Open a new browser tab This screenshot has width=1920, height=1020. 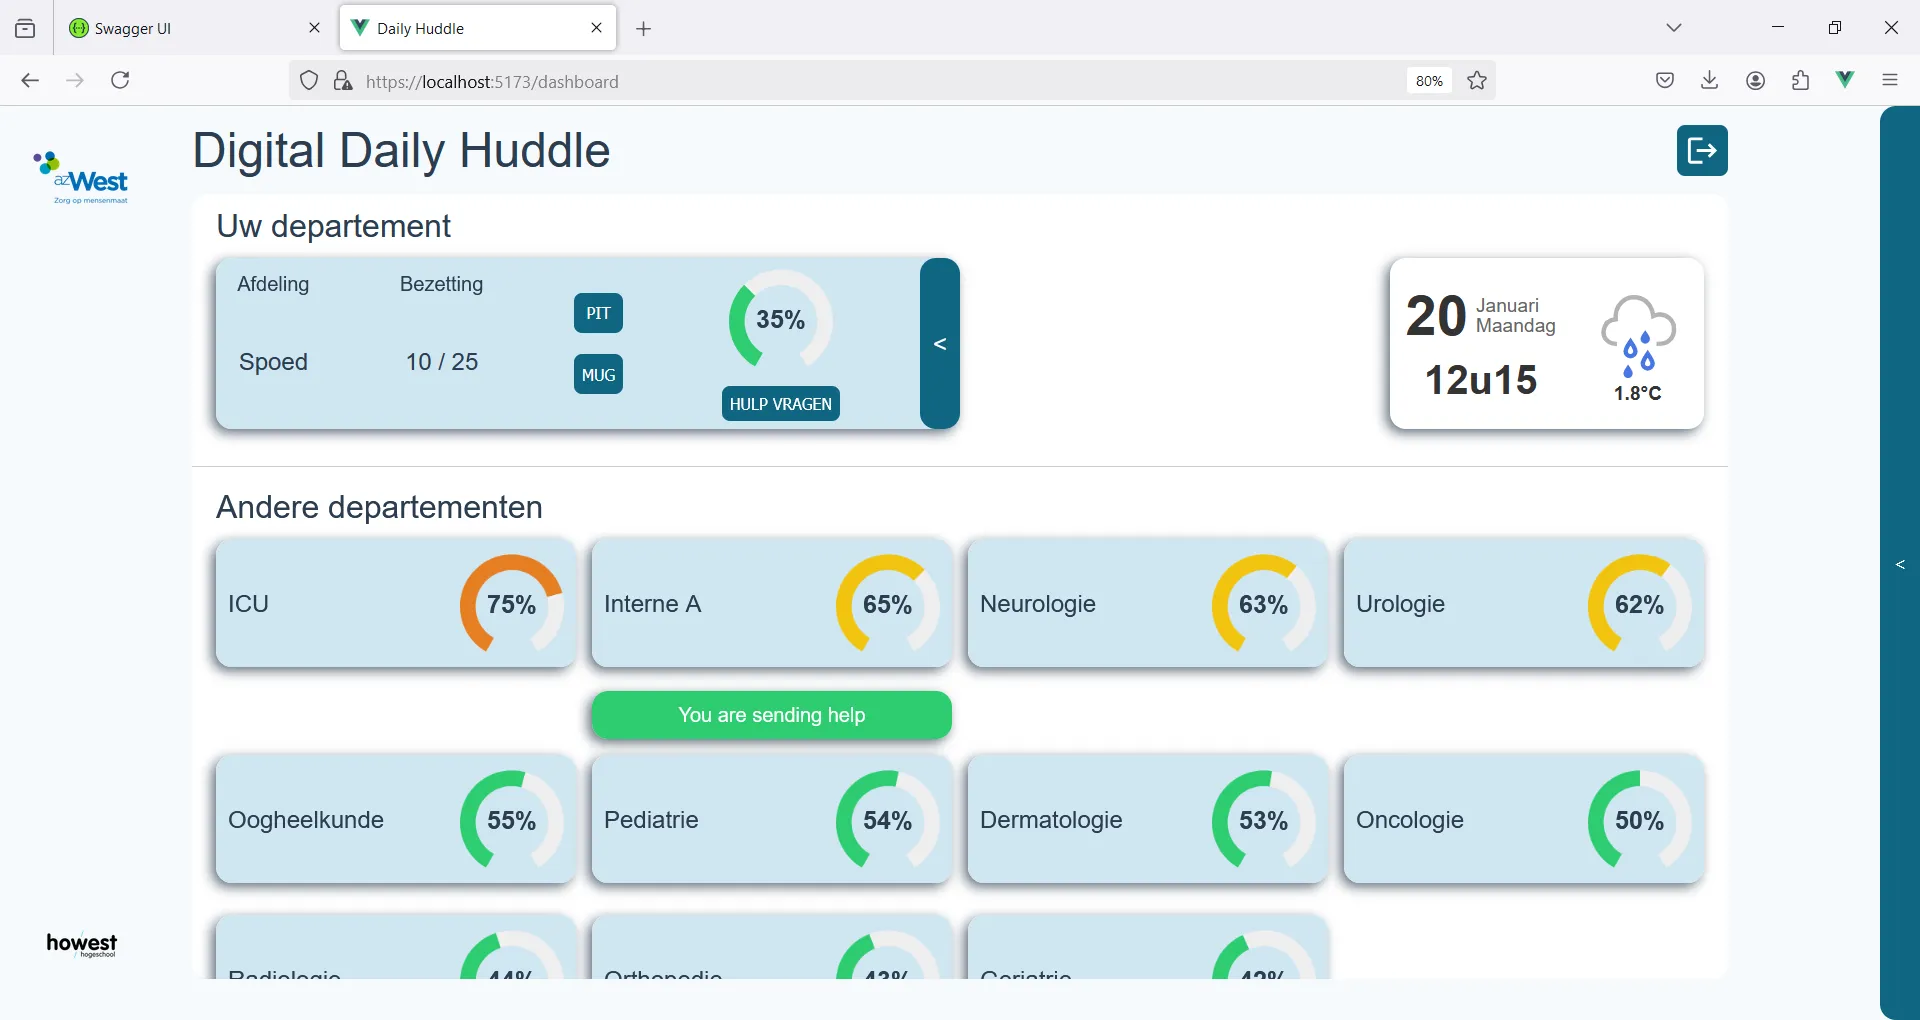tap(644, 29)
